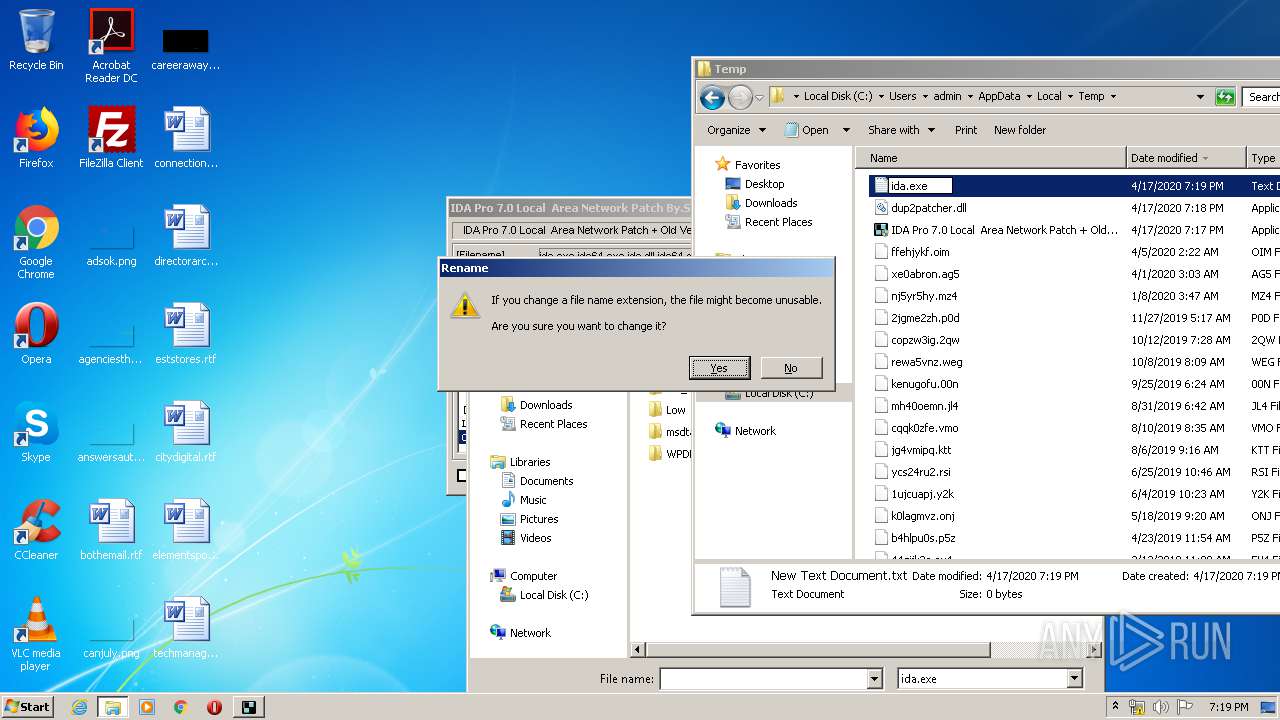Open the Recycle Bin desktop icon
Viewport: 1280px width, 720px height.
36,40
